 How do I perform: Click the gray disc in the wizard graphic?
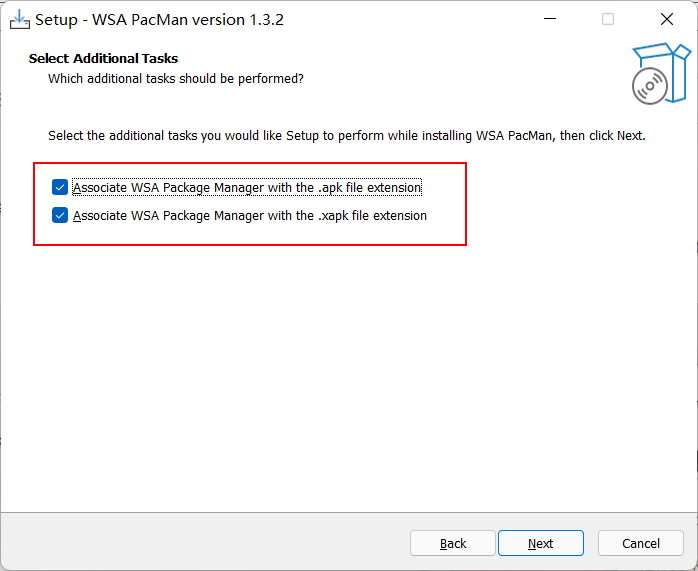tap(649, 86)
